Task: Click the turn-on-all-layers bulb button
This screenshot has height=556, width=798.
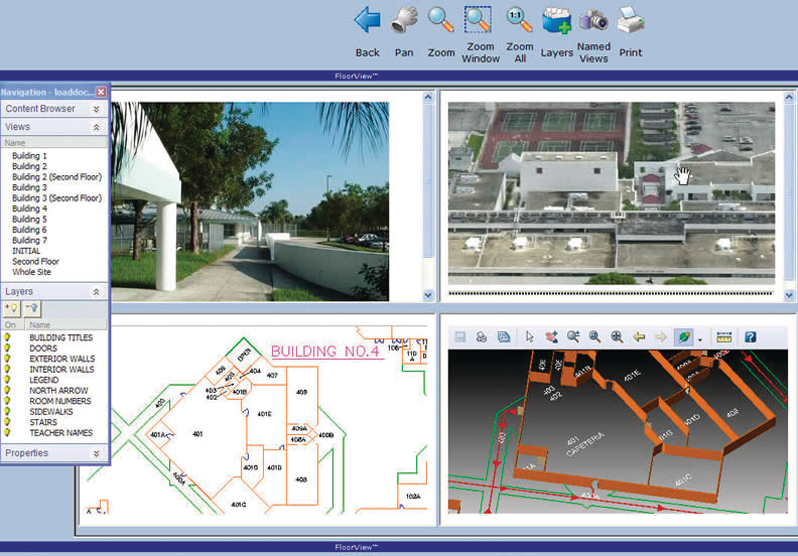Action: coord(11,309)
